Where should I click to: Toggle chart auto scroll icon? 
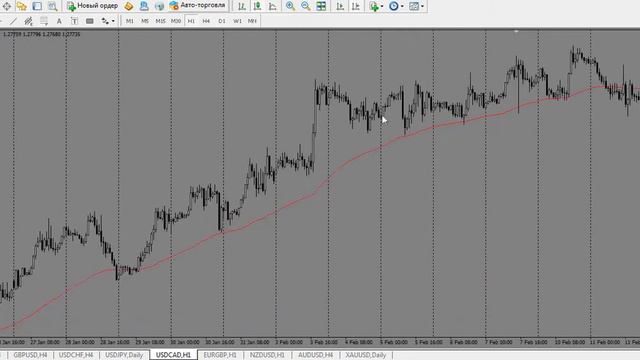click(340, 6)
